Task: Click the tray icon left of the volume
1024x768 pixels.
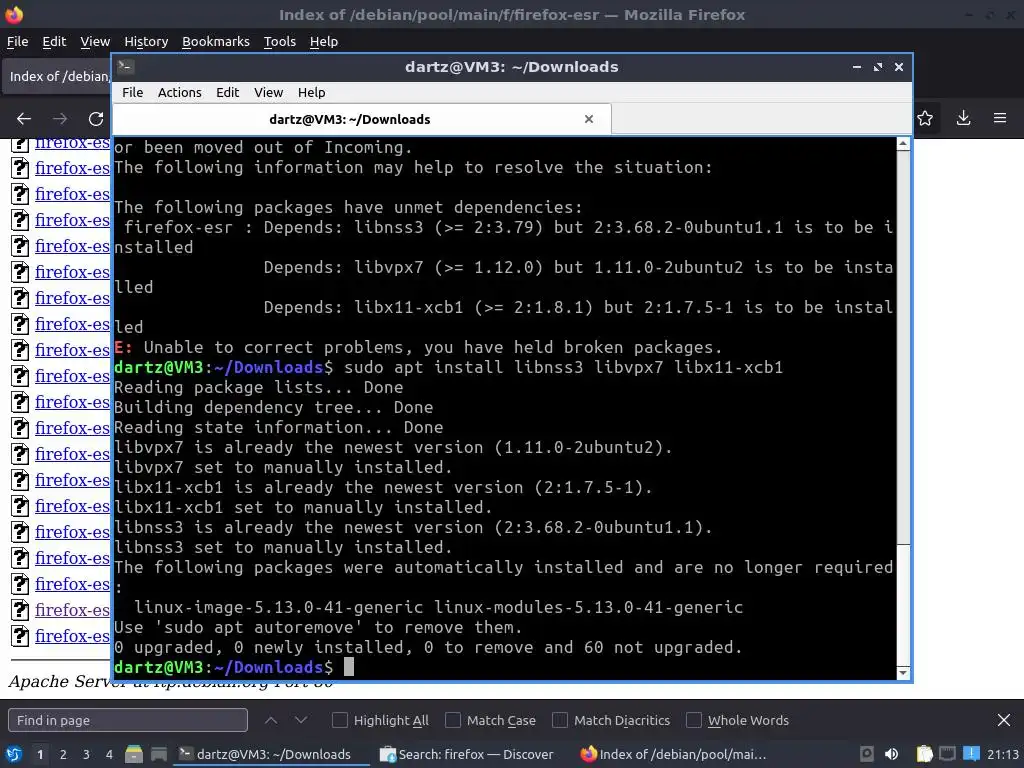Action: [x=867, y=754]
